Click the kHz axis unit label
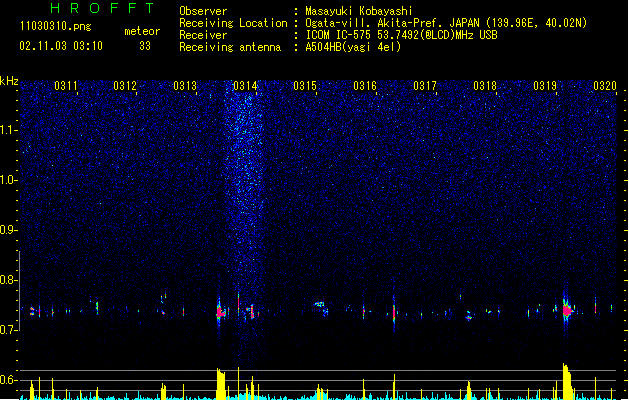Image resolution: width=629 pixels, height=400 pixels. click(9, 81)
